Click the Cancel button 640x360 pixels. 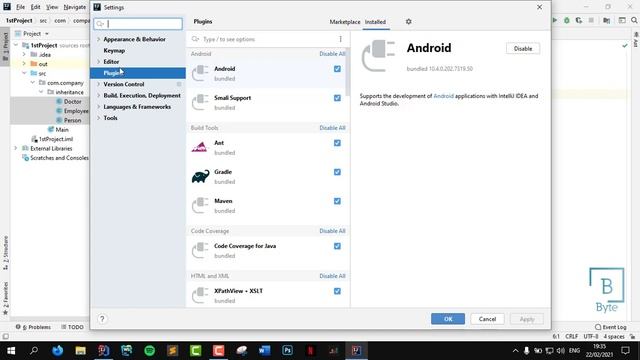point(487,319)
